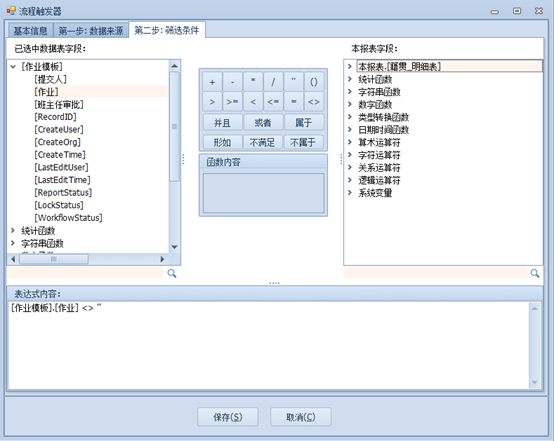Expand 日期时间函数 node

[349, 129]
